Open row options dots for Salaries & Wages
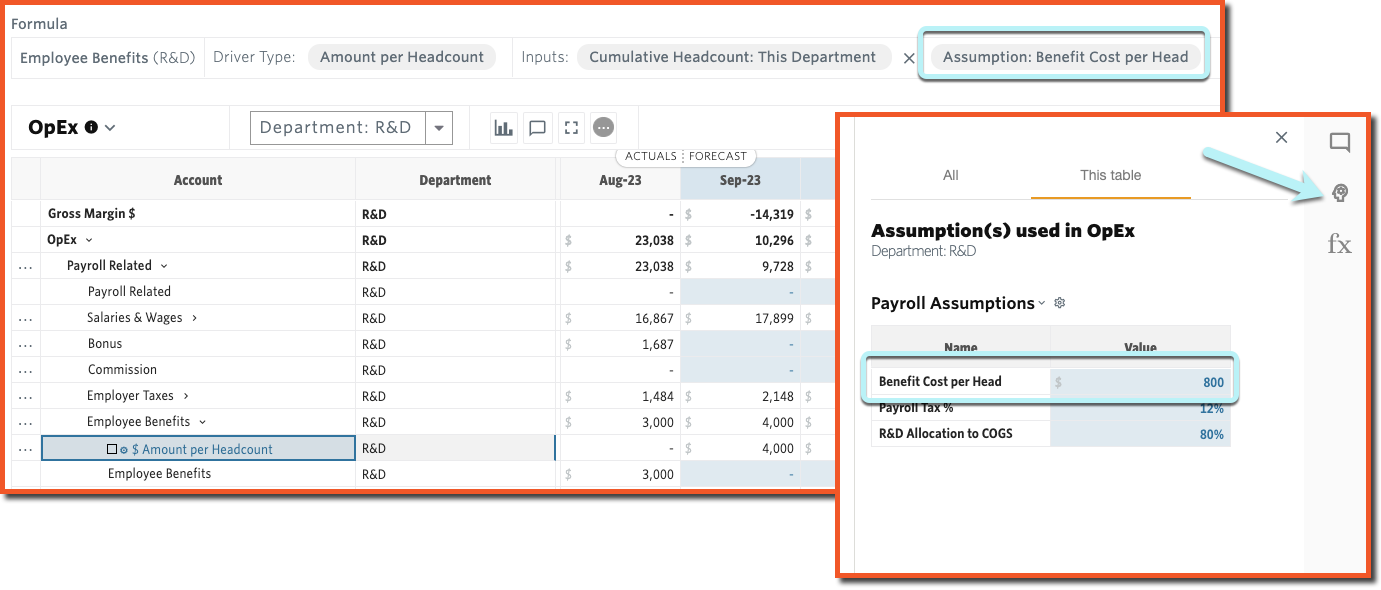 [x=26, y=318]
